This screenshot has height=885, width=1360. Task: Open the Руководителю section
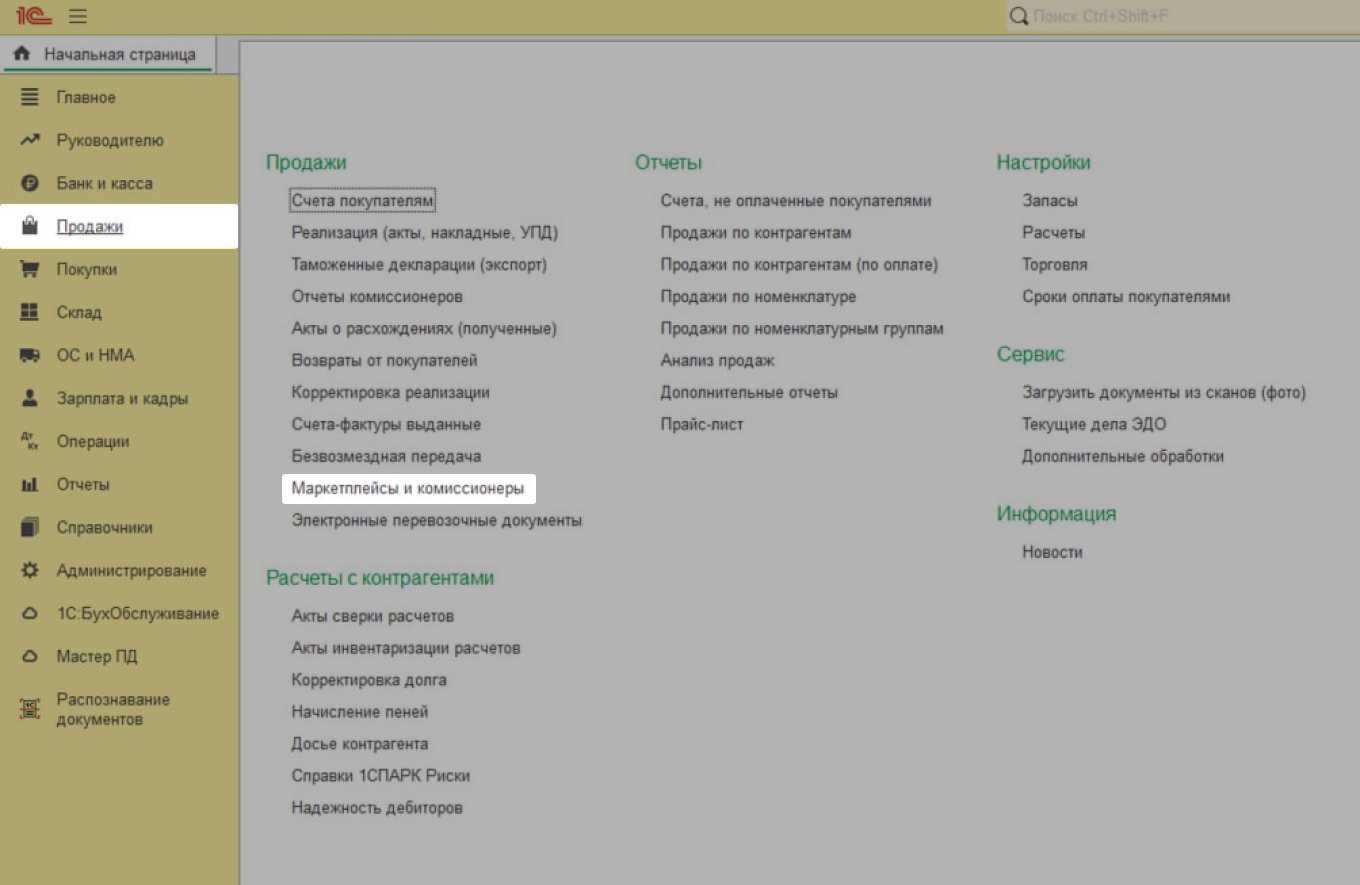(110, 140)
